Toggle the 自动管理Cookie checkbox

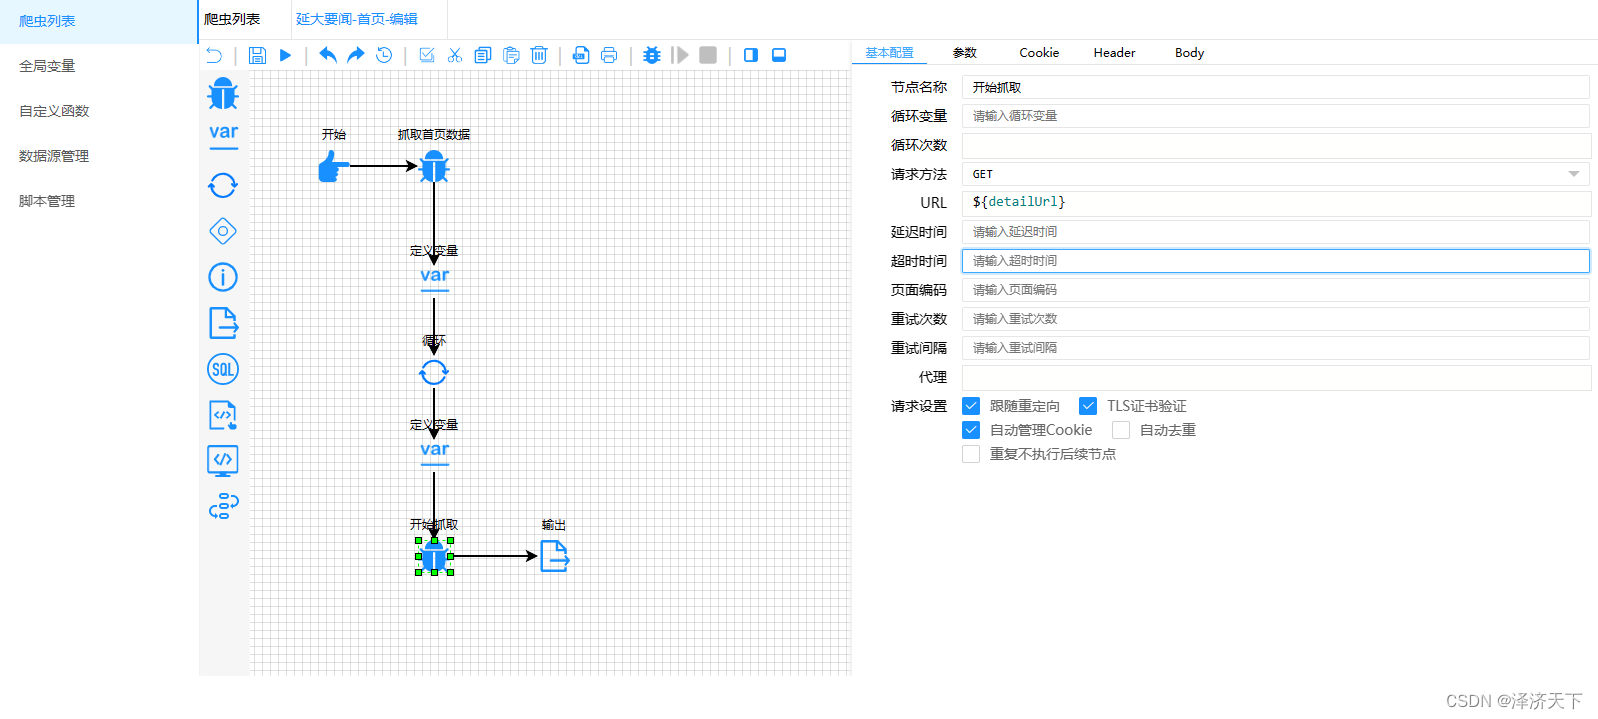coord(971,430)
